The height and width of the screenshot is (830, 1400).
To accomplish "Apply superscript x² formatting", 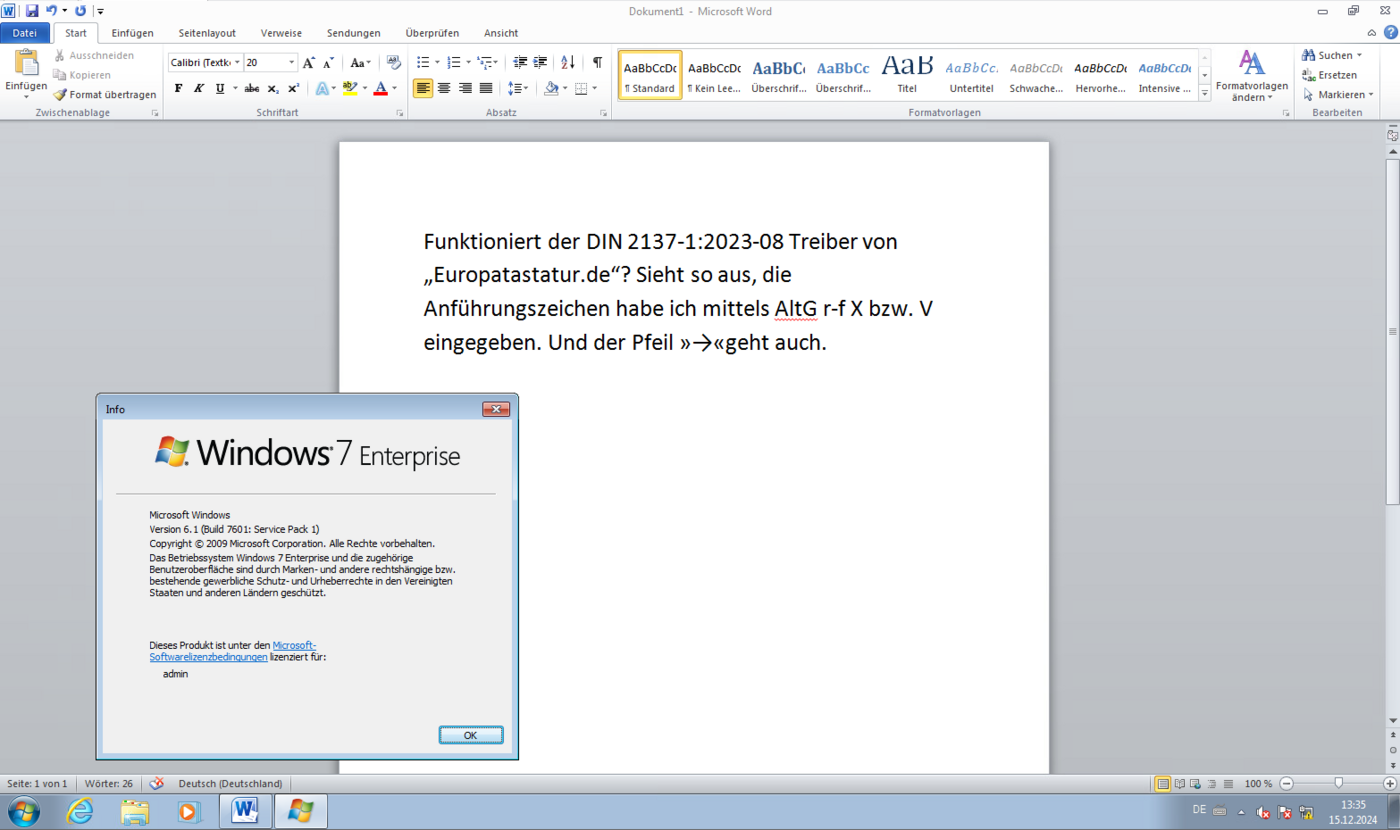I will (293, 88).
